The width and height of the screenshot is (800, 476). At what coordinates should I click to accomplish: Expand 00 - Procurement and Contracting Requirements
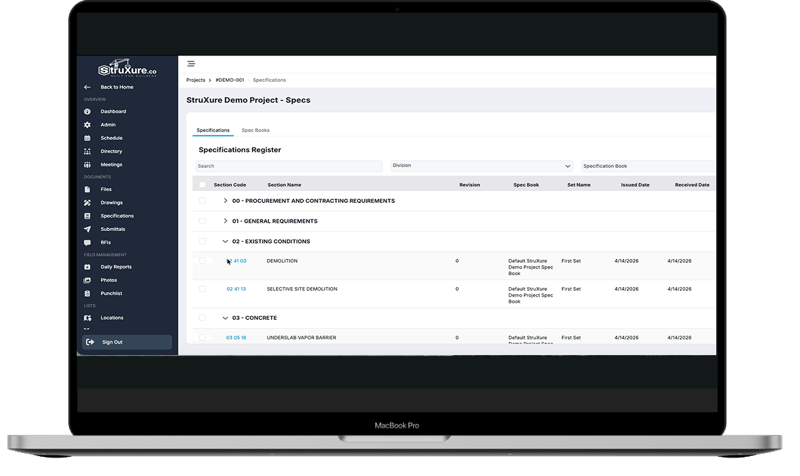[226, 201]
